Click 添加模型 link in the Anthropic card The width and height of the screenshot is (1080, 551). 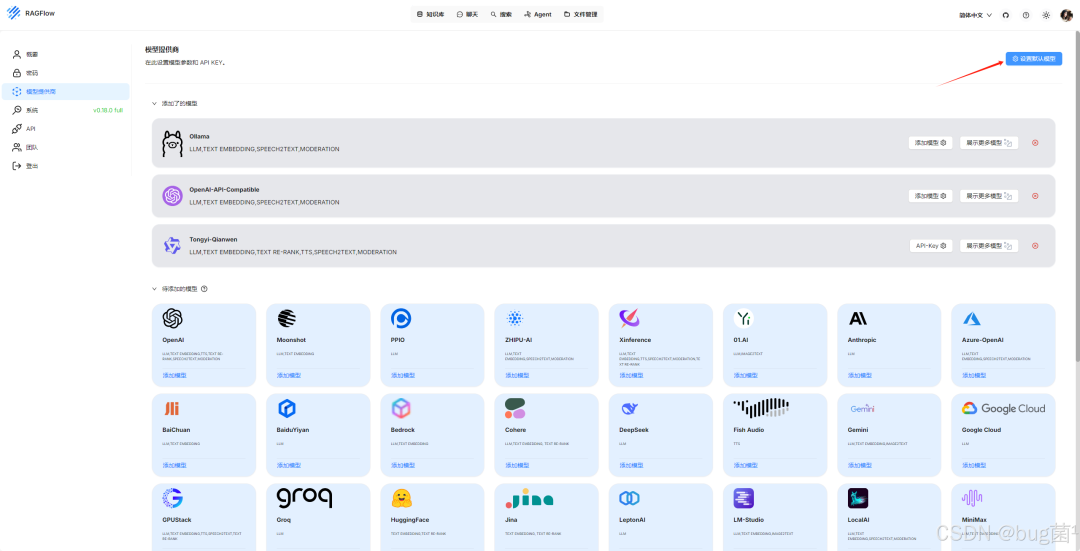pyautogui.click(x=860, y=375)
